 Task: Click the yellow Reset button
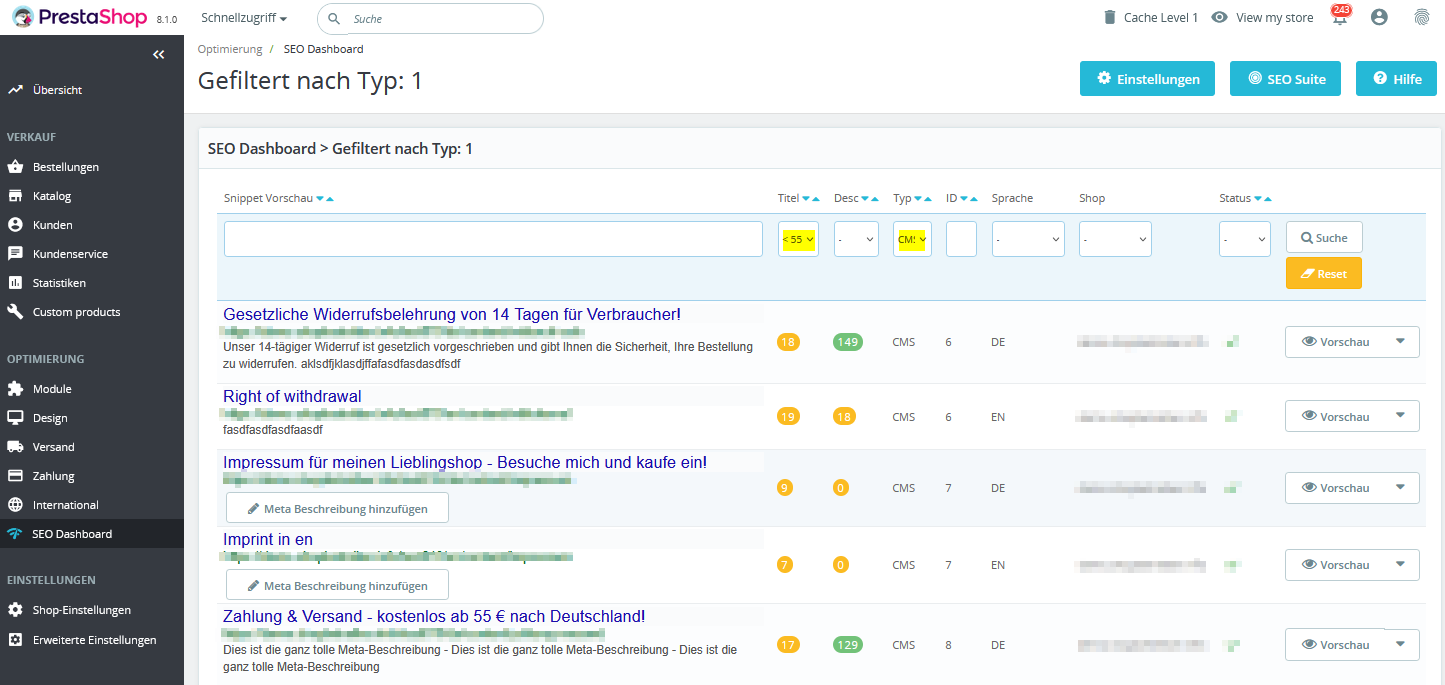1324,274
